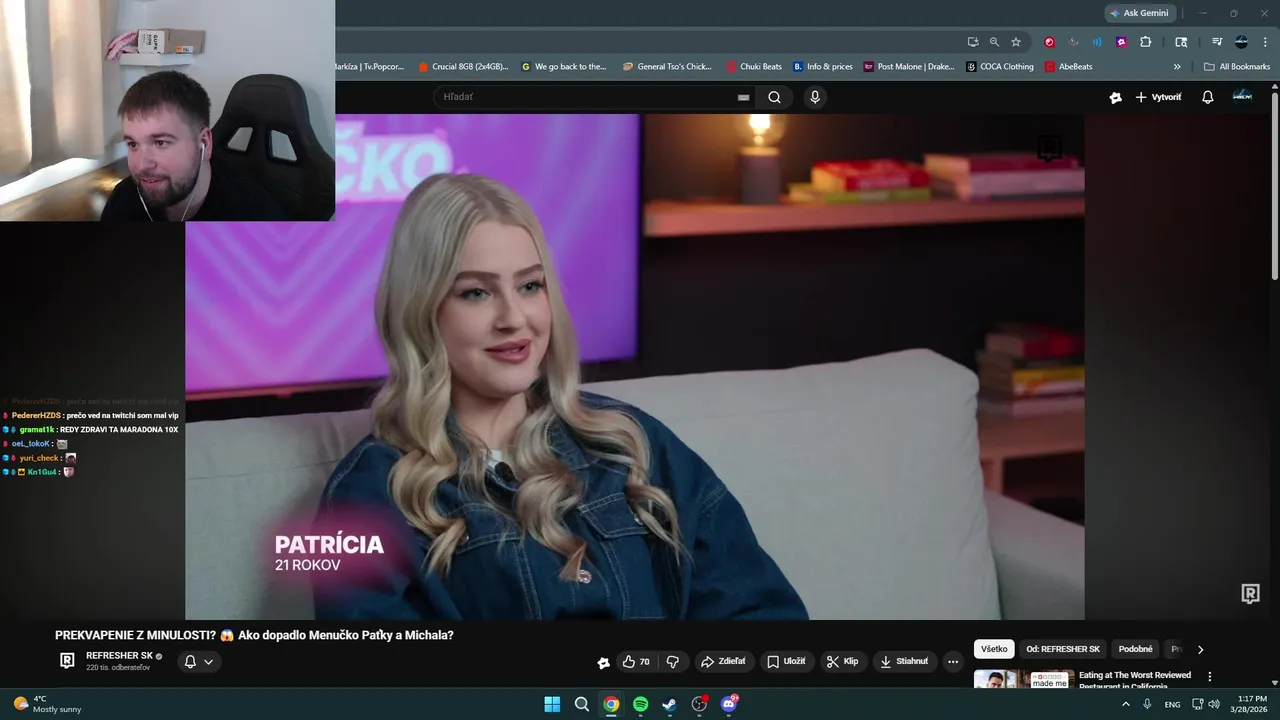Open the YouTube account avatar menu
This screenshot has width=1280, height=720.
1242,96
